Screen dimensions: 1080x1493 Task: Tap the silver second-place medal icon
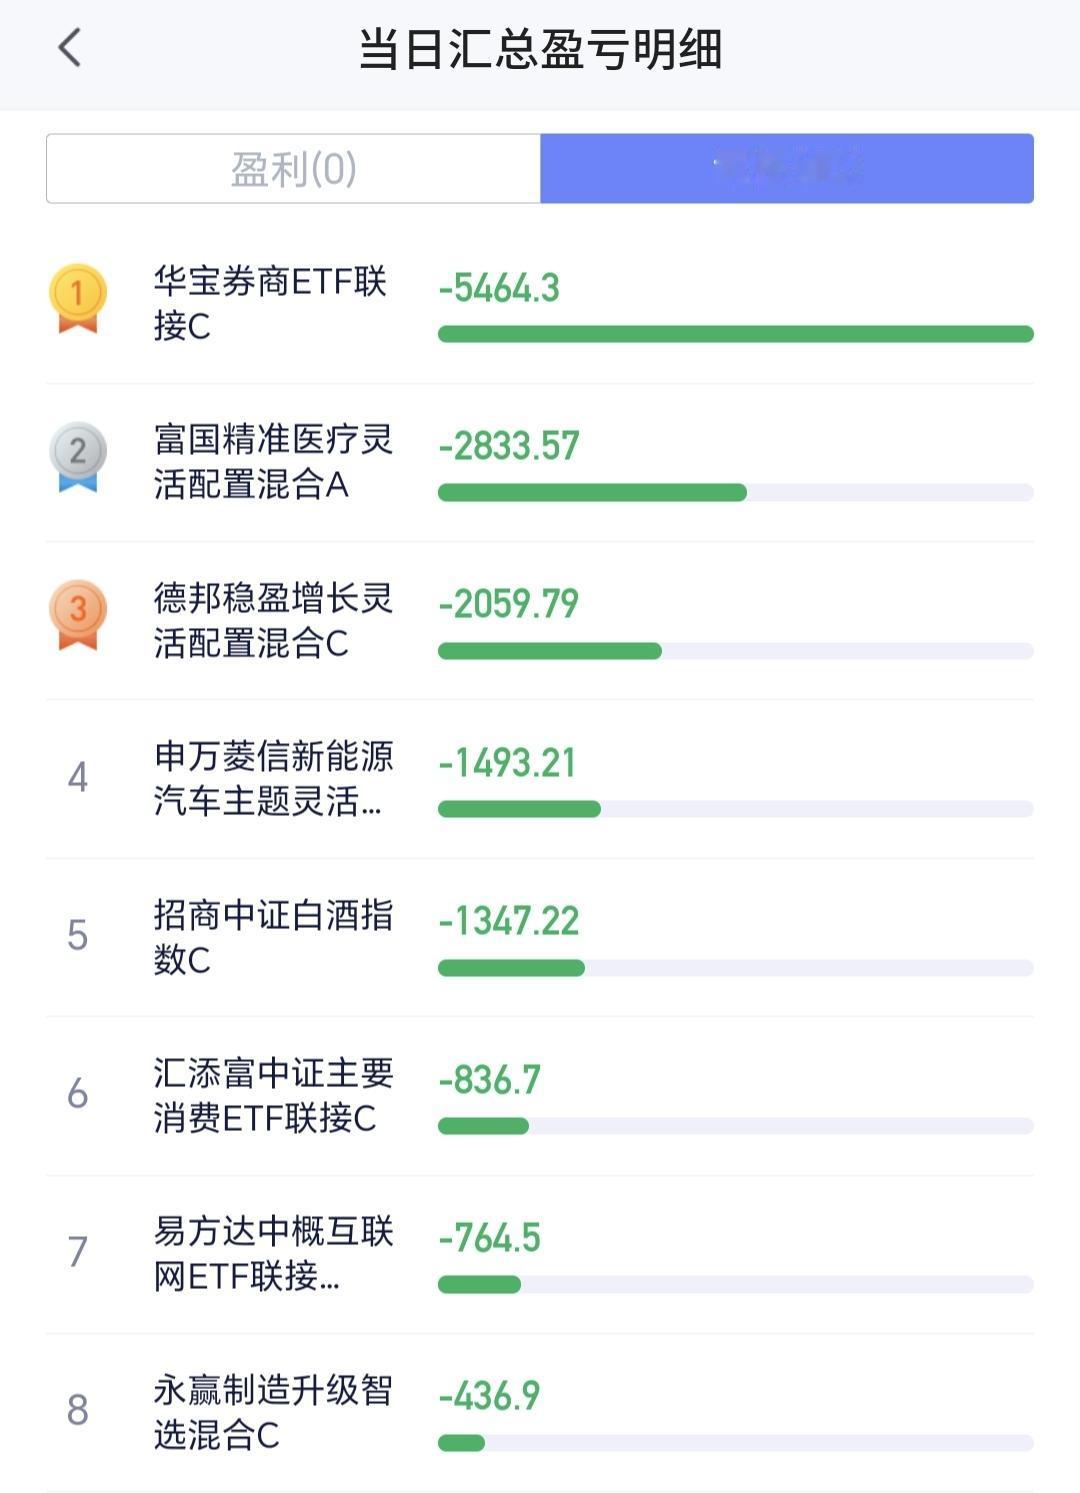77,456
